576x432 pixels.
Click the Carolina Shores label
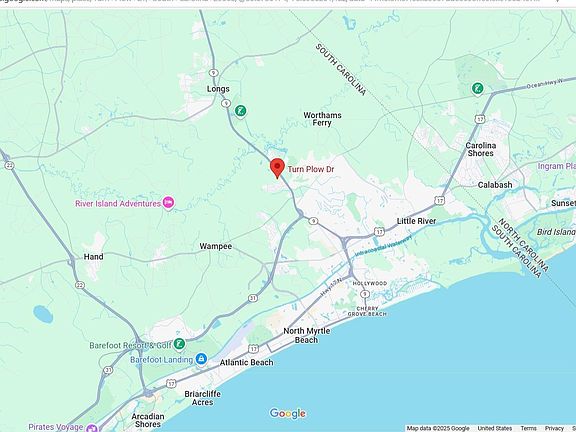pos(480,150)
